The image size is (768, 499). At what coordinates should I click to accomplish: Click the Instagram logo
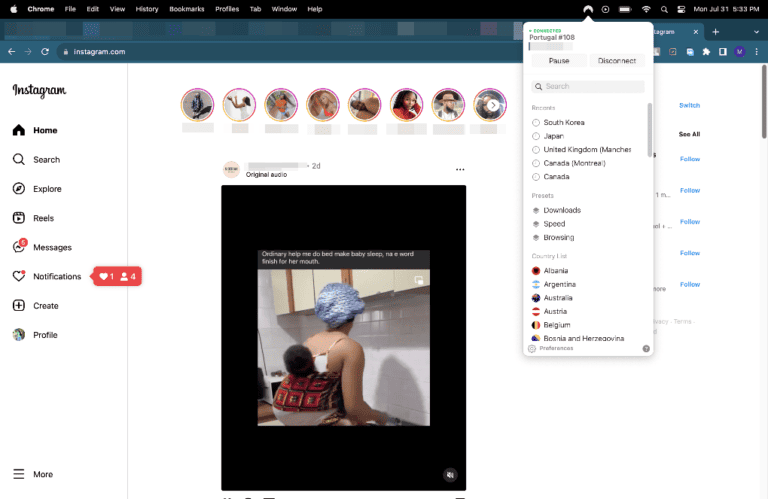[x=39, y=91]
